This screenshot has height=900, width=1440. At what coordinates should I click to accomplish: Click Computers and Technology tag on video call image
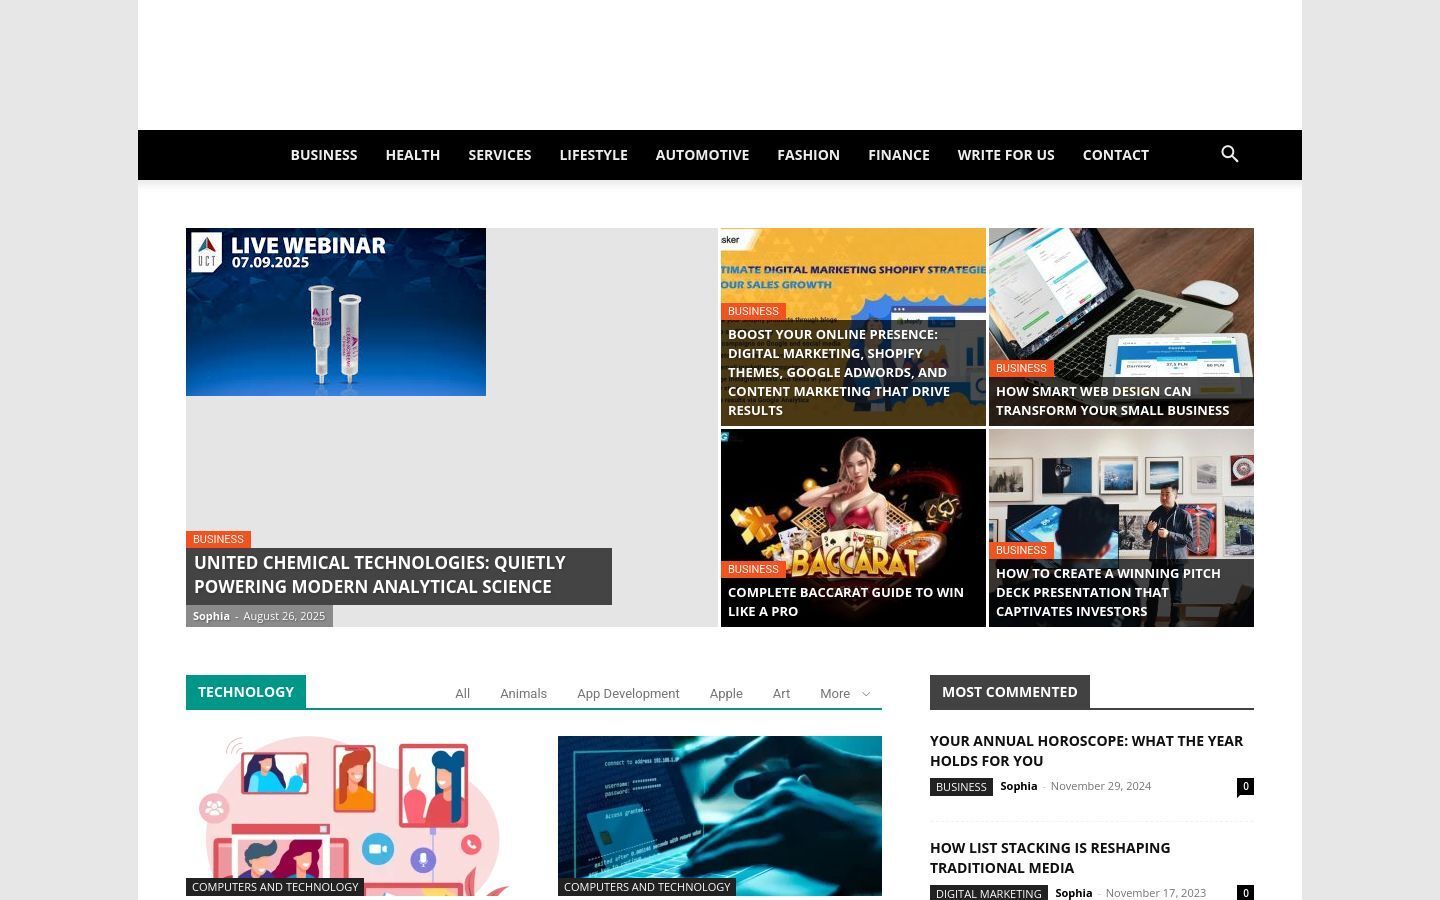click(x=275, y=887)
